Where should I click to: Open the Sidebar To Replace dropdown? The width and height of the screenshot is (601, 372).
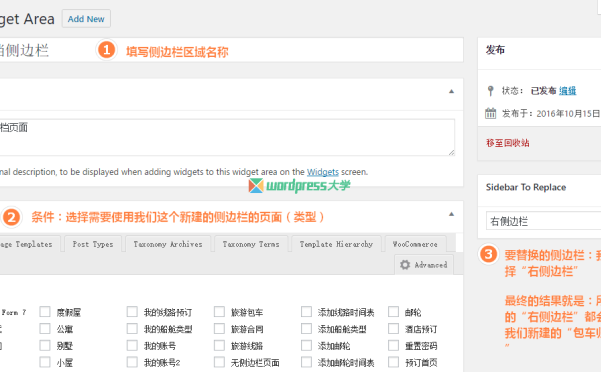click(x=544, y=221)
